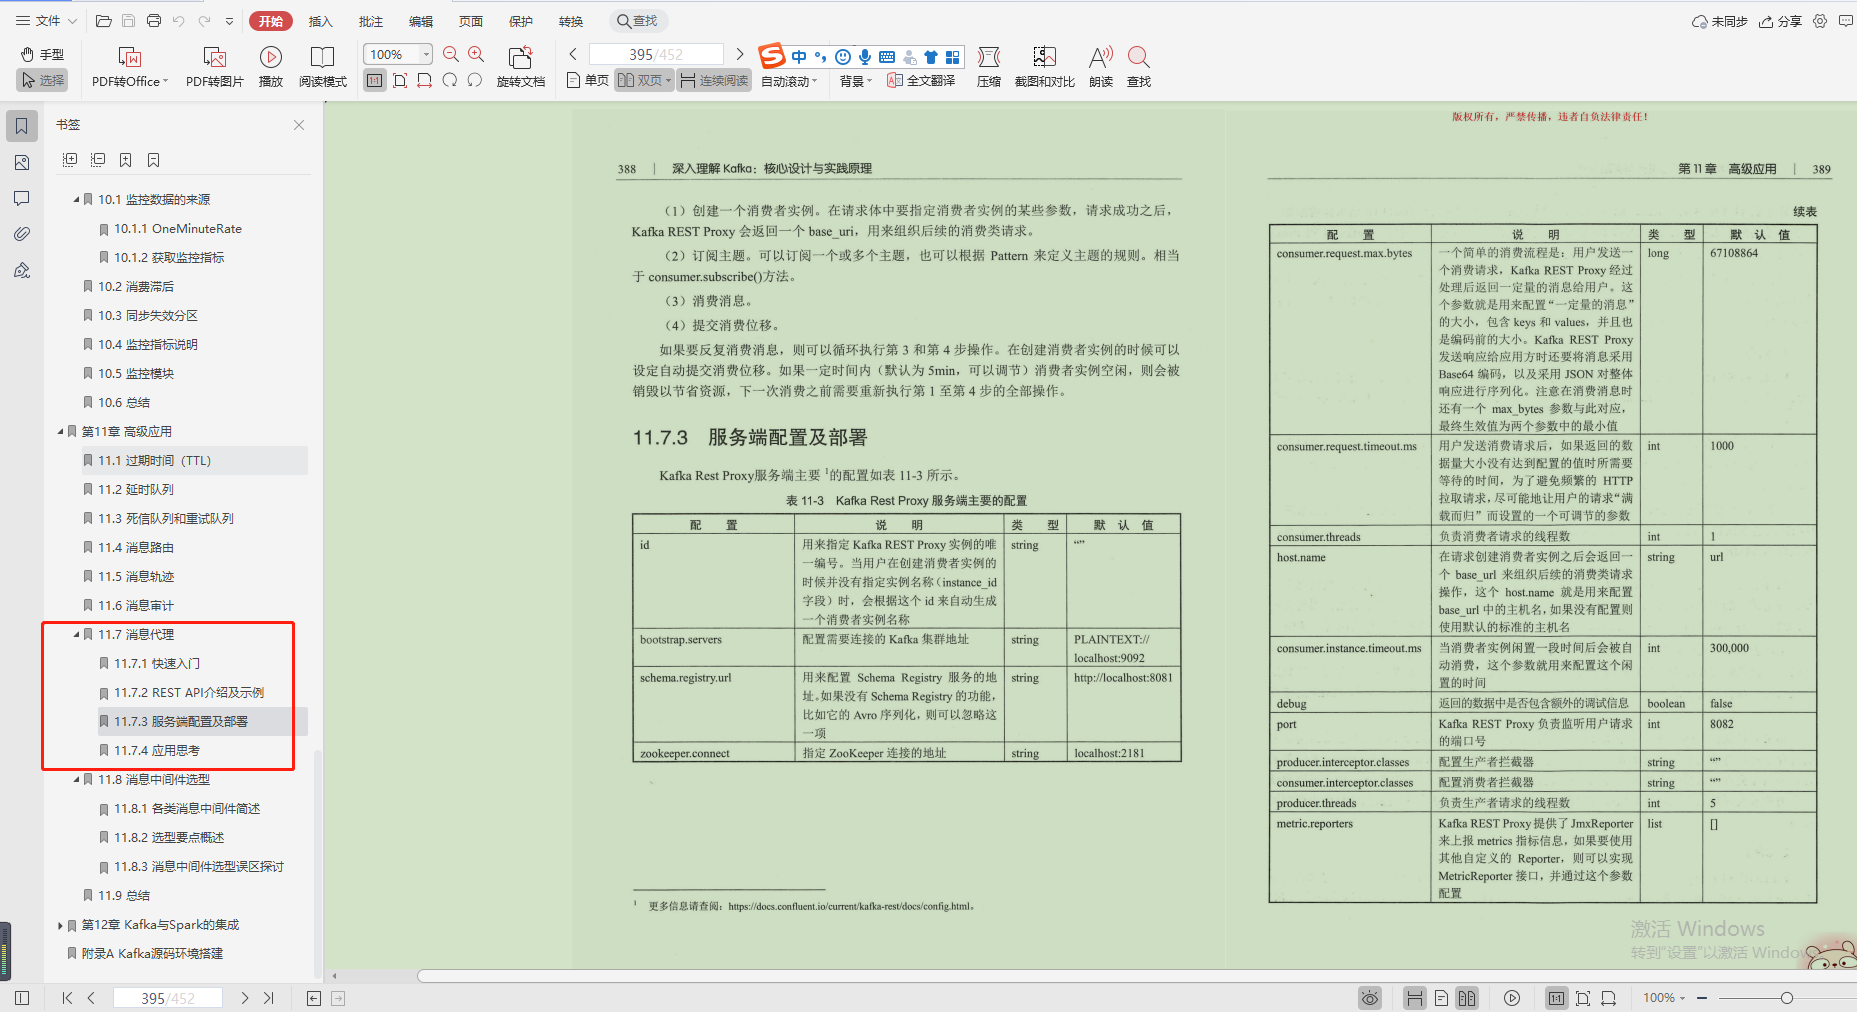The width and height of the screenshot is (1857, 1012).
Task: Toggle double page view (双页)
Action: (644, 80)
